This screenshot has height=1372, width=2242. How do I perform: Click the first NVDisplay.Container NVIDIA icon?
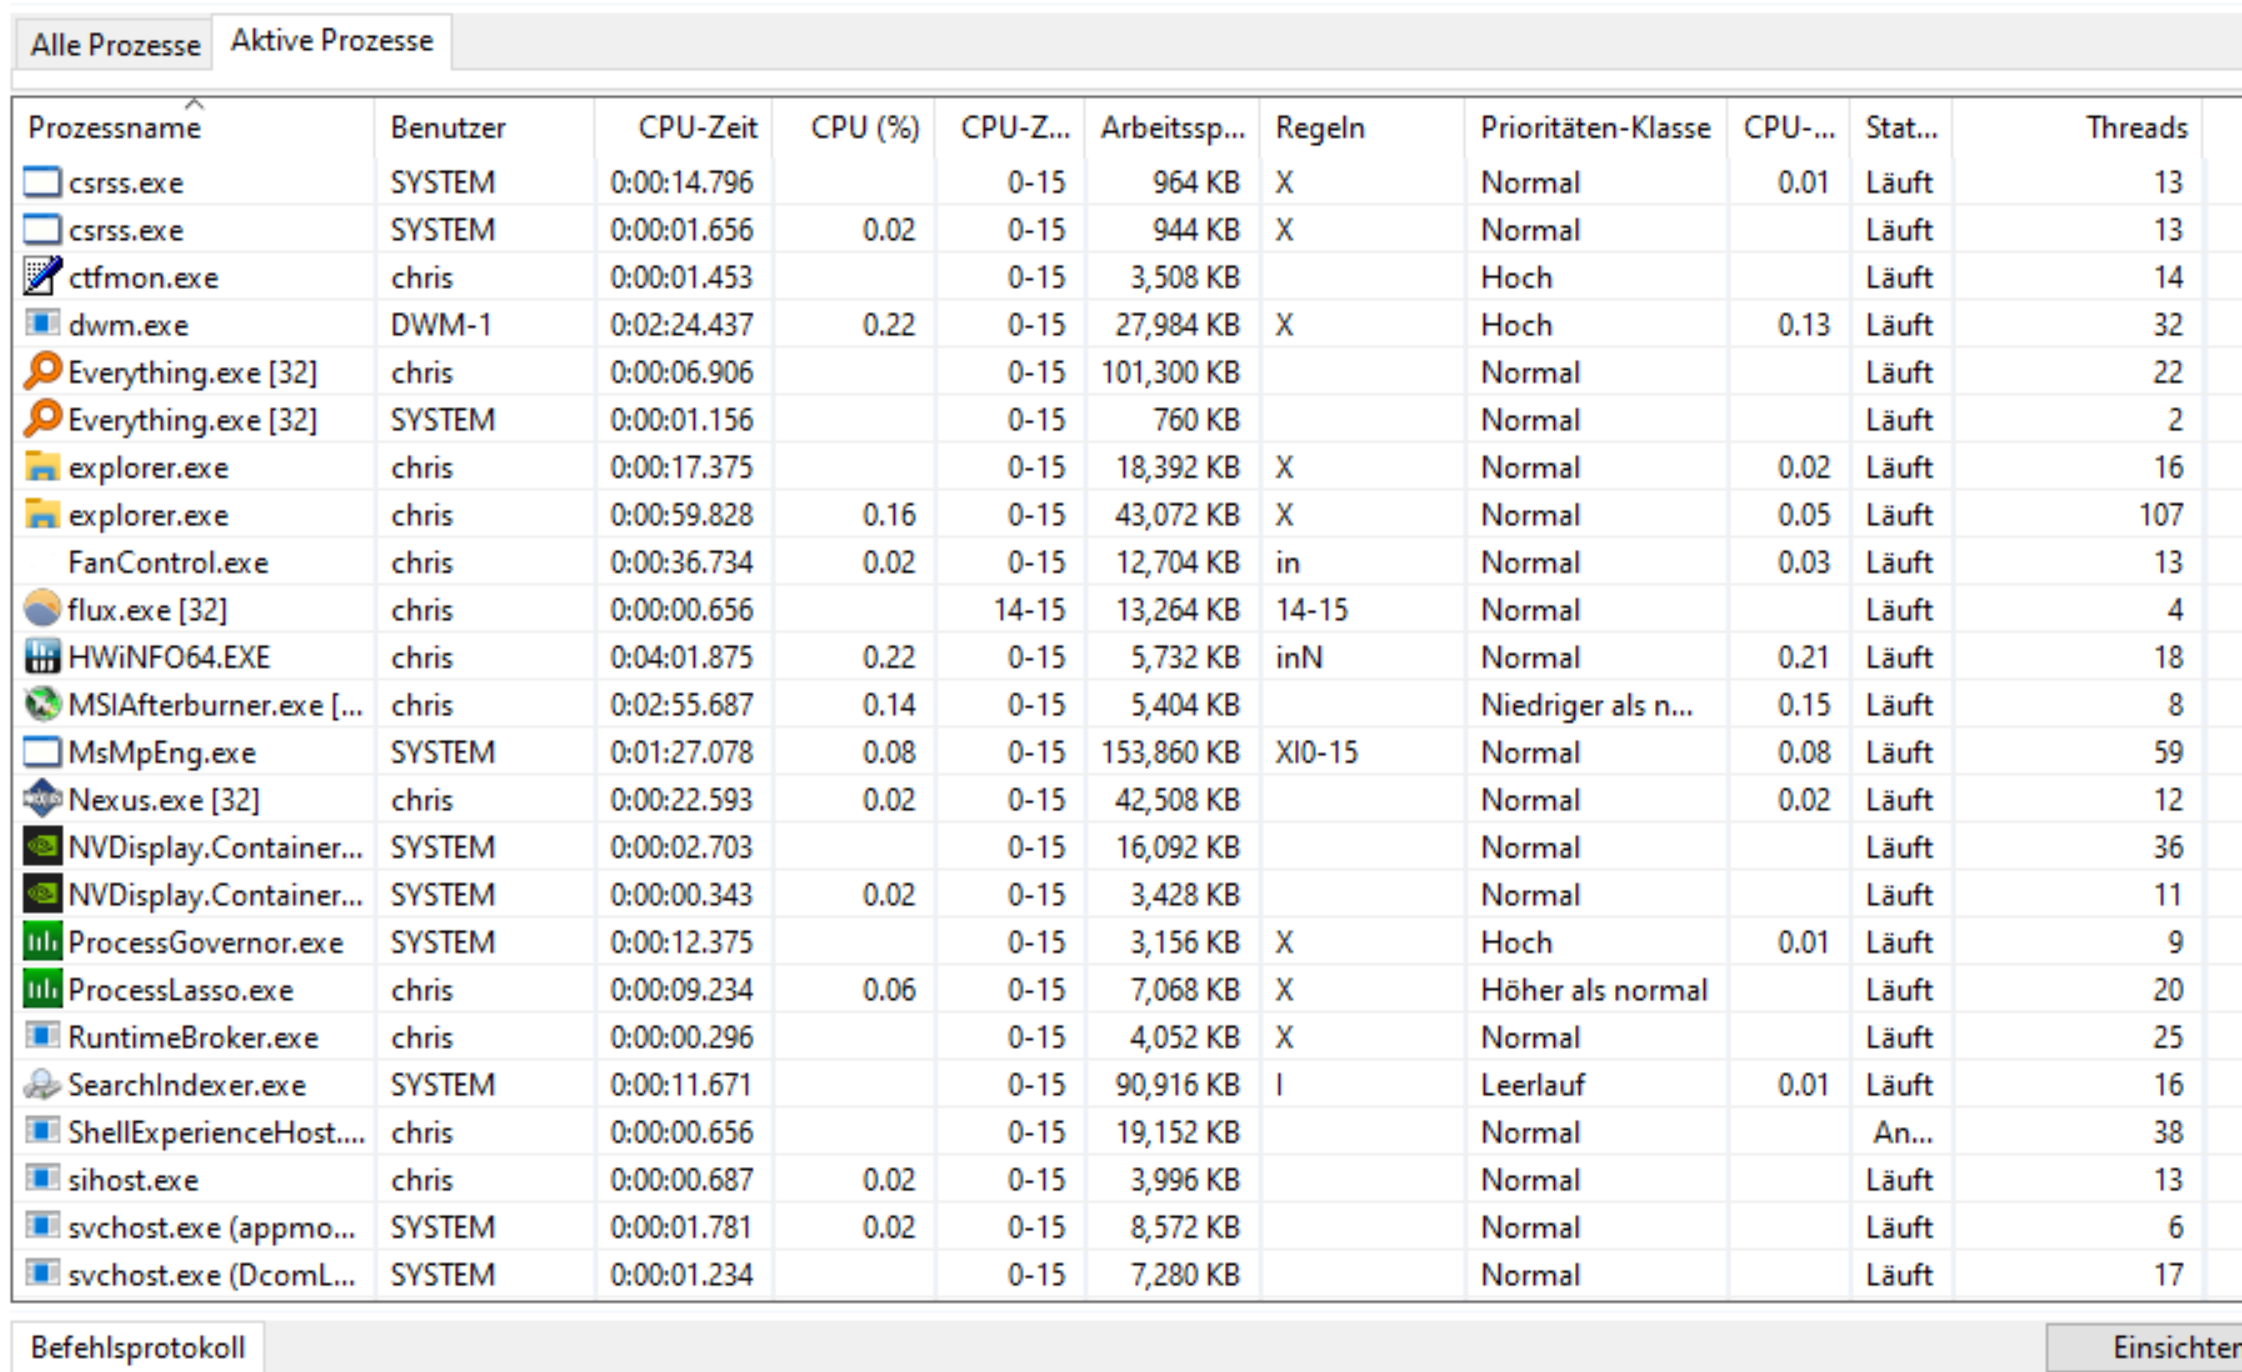(42, 847)
